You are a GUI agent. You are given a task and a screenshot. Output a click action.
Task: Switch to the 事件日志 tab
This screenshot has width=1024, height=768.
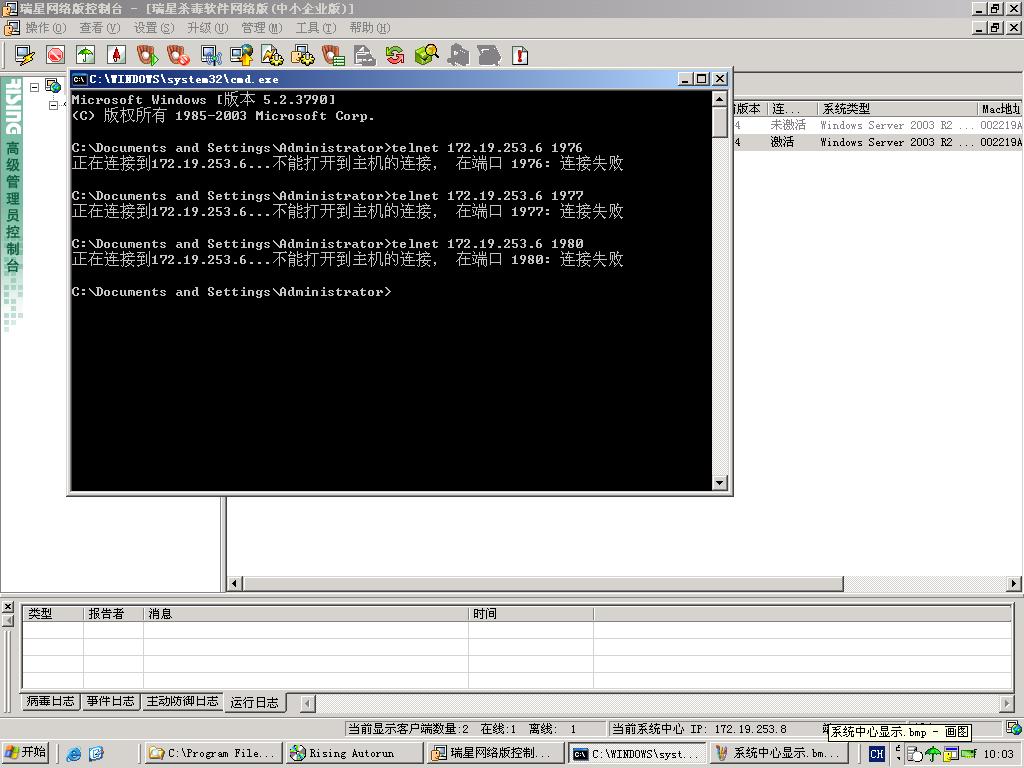point(110,701)
